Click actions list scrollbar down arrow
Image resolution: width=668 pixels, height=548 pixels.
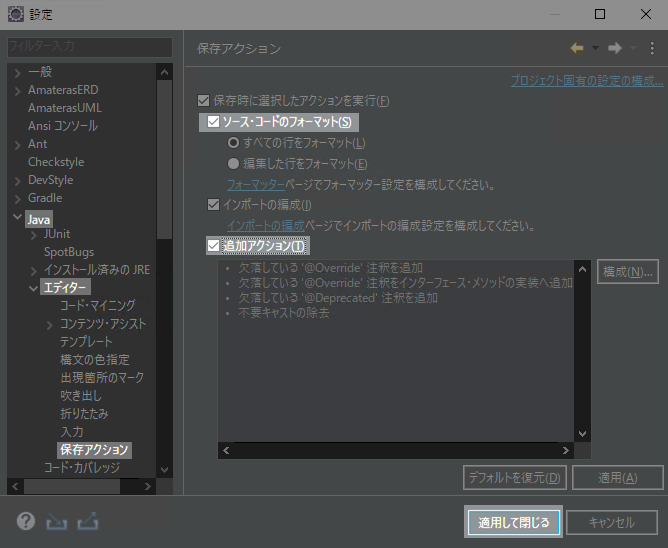(582, 434)
